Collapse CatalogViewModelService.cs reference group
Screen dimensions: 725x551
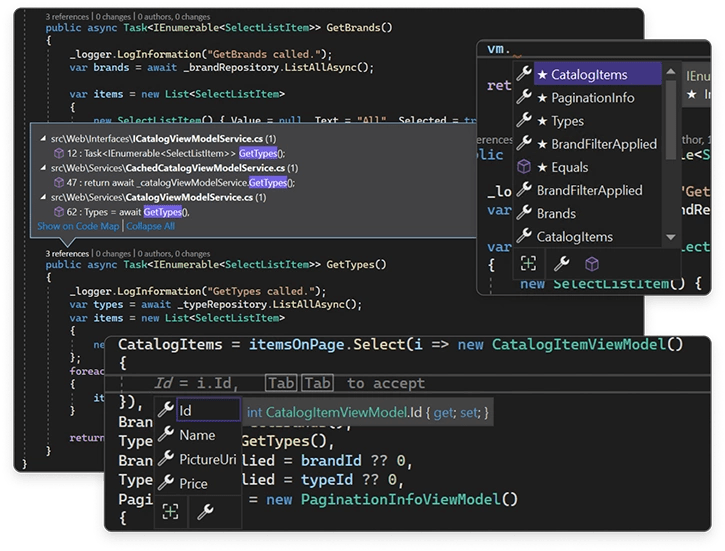[43, 197]
